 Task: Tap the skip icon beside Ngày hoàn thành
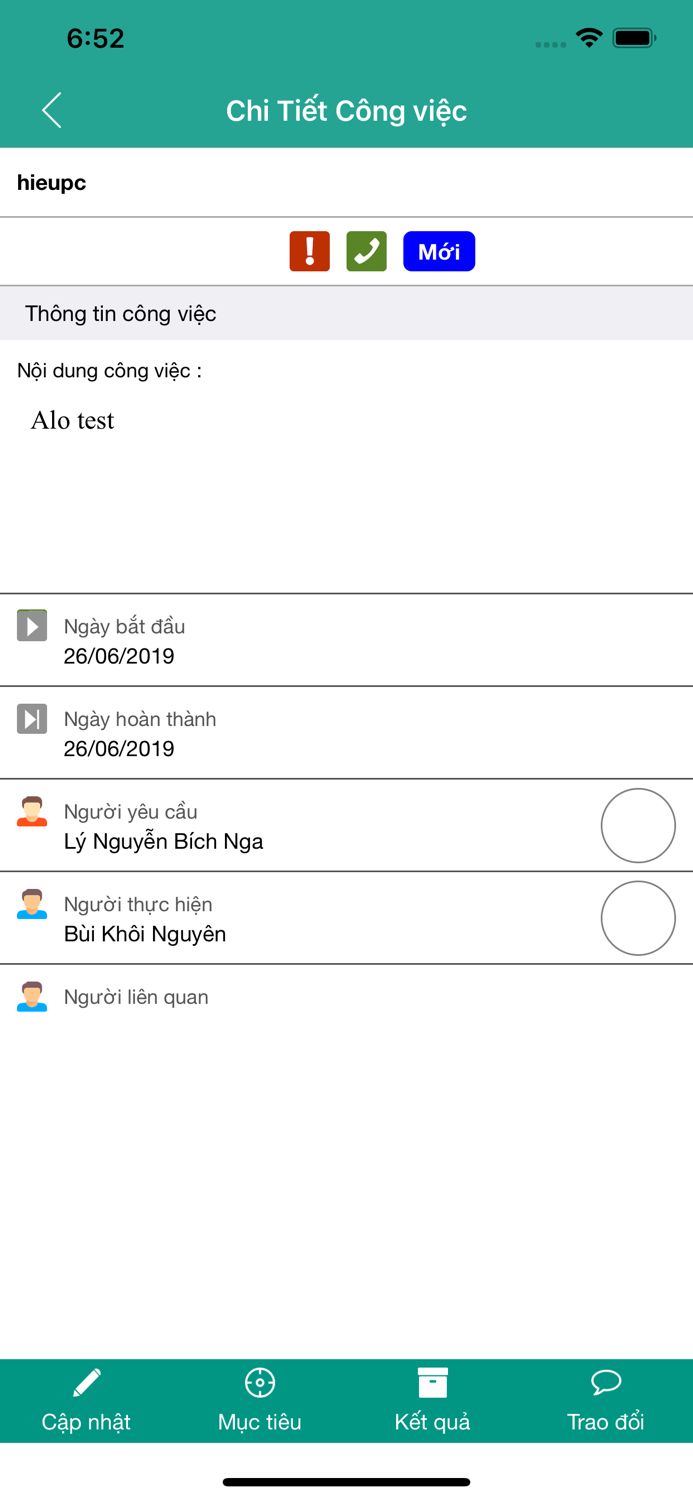(x=31, y=718)
